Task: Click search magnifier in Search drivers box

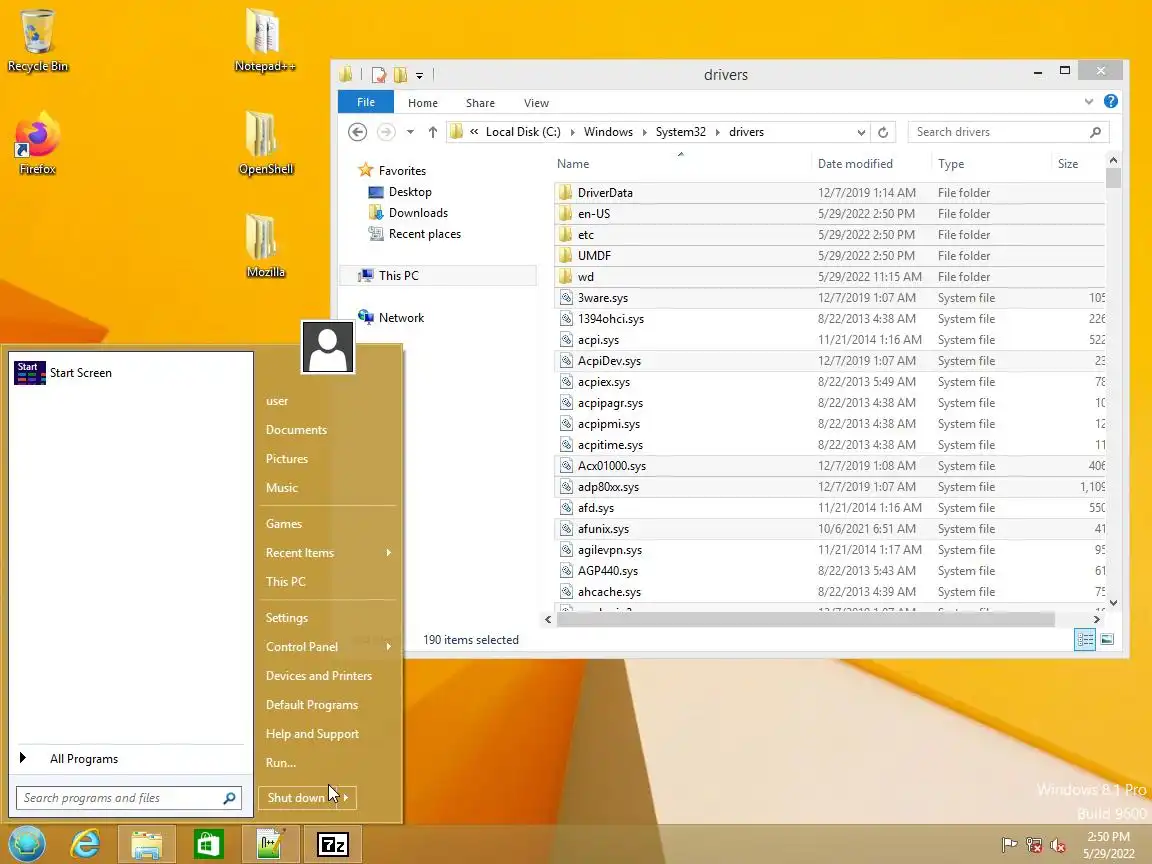Action: (x=1095, y=132)
